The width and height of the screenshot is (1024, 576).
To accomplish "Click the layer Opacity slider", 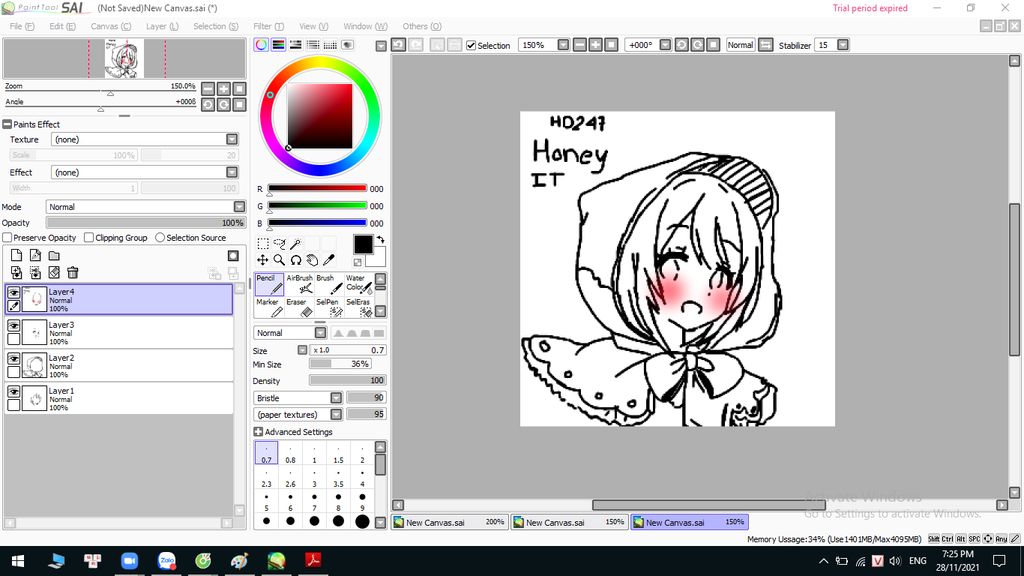I will pos(146,223).
